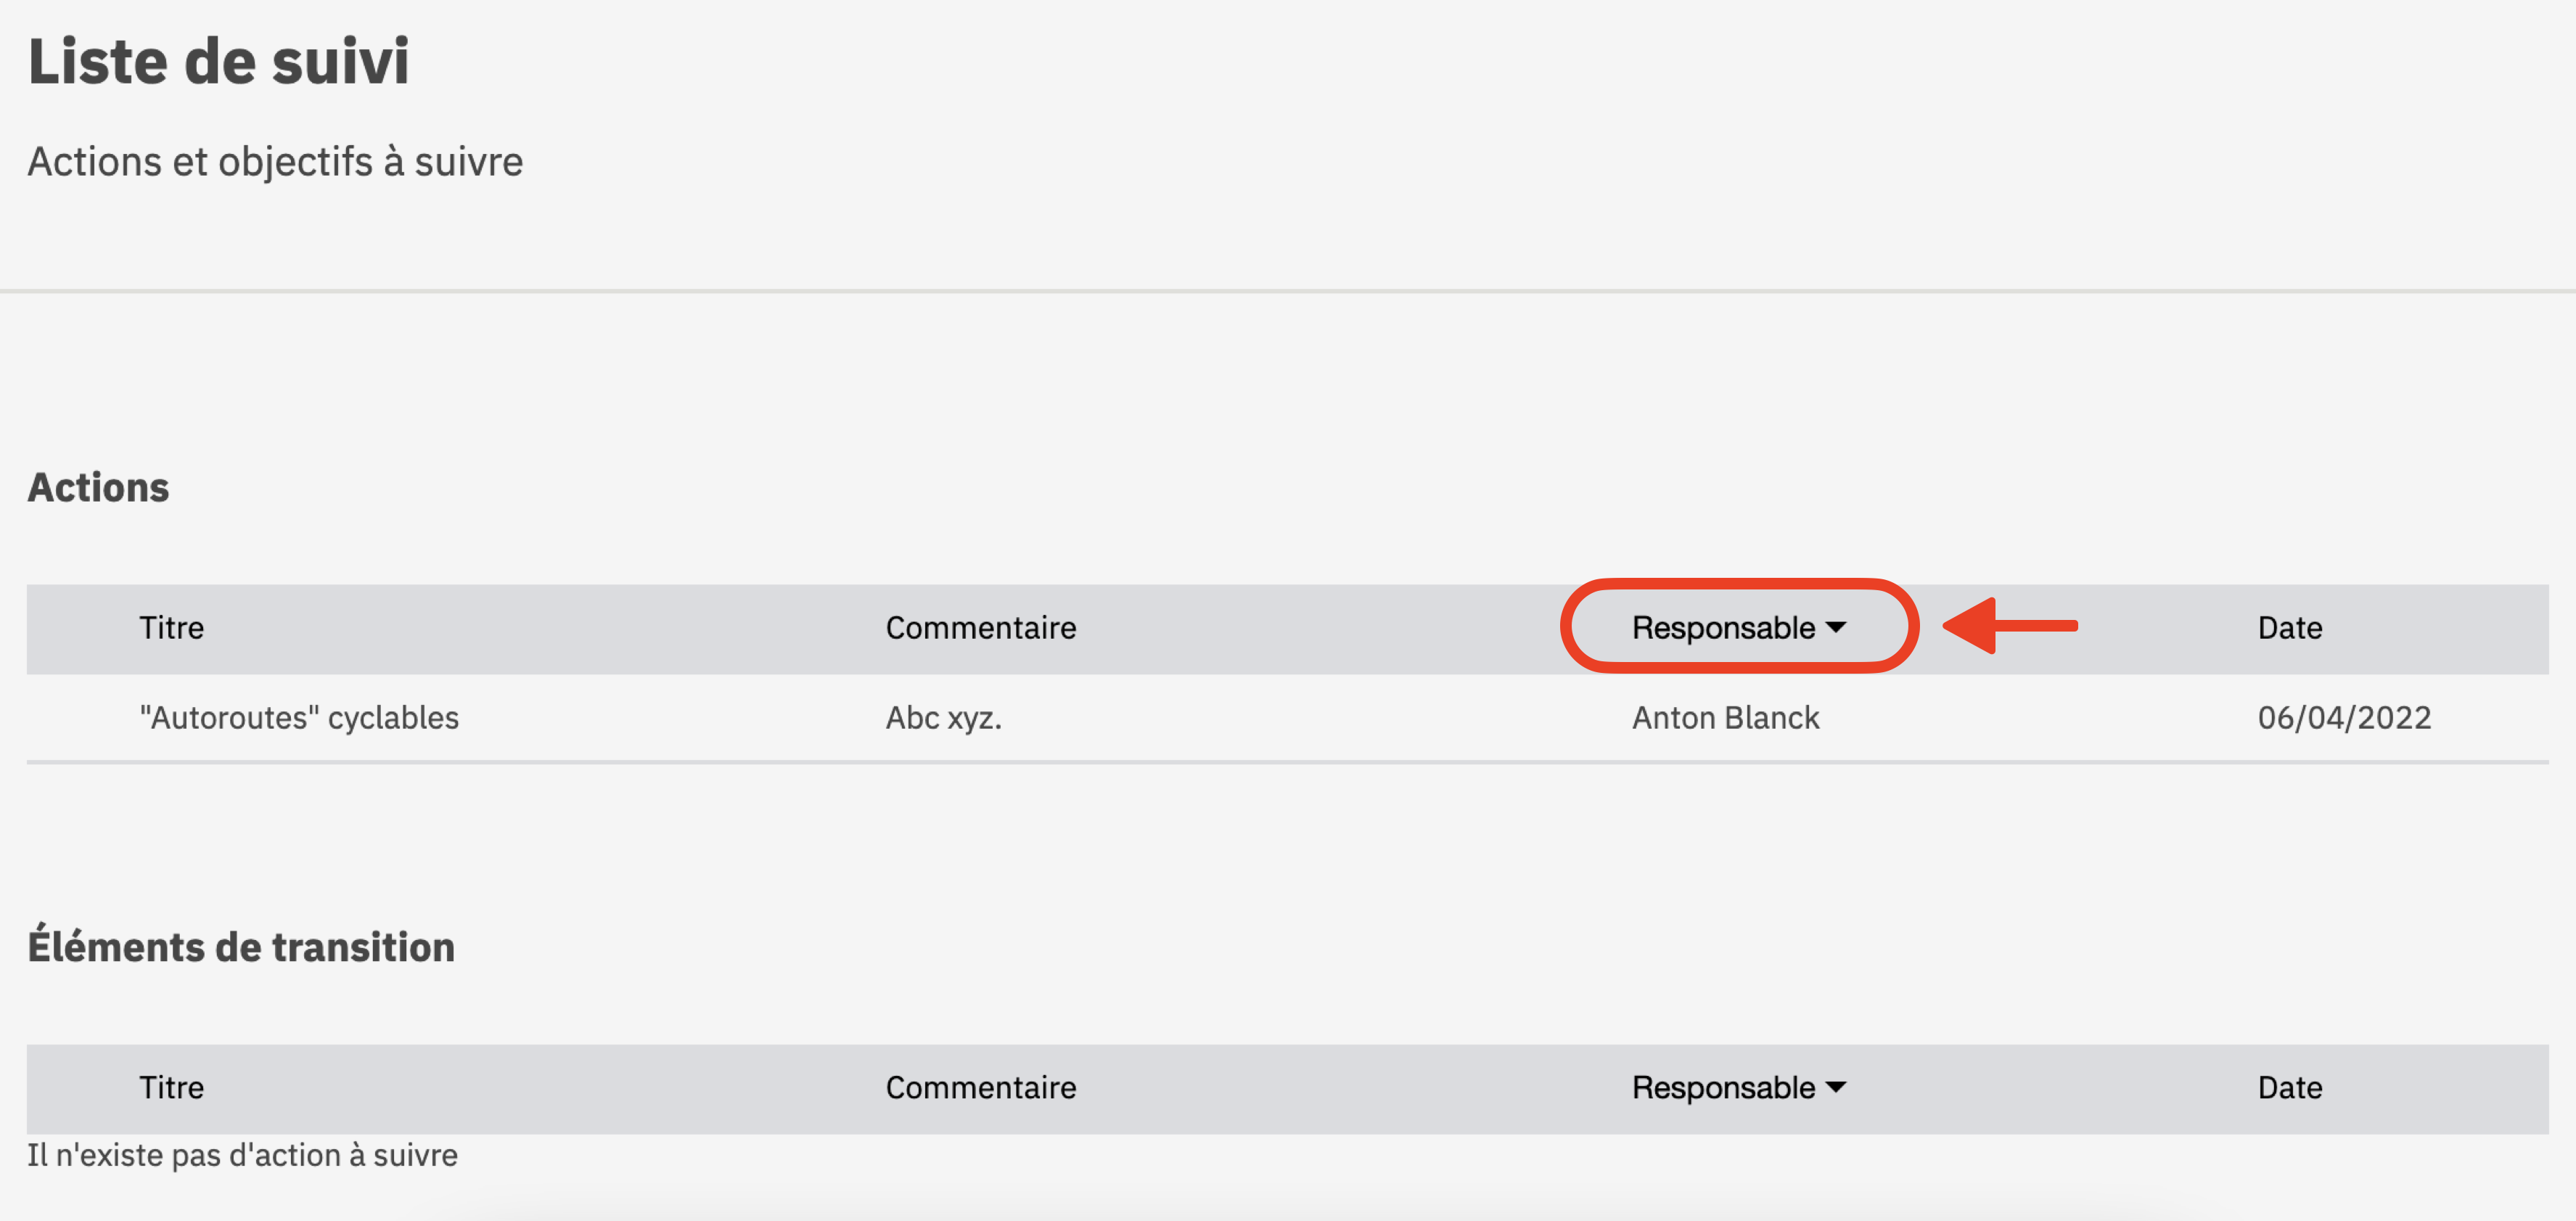Click subtitle Actions et objectifs à suivre
The image size is (2576, 1221).
[x=275, y=161]
